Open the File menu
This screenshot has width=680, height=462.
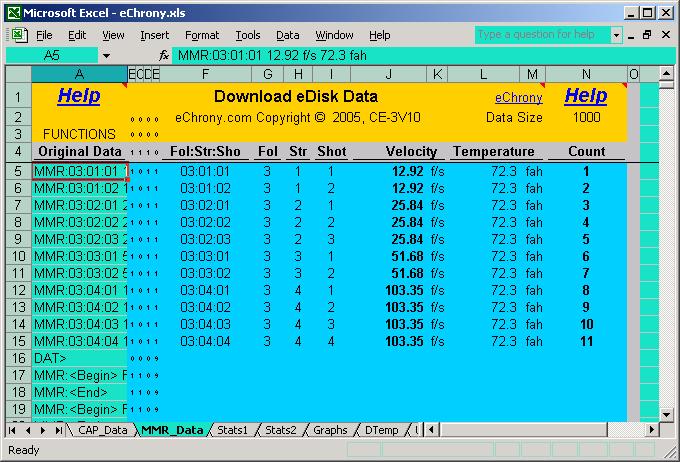point(44,35)
